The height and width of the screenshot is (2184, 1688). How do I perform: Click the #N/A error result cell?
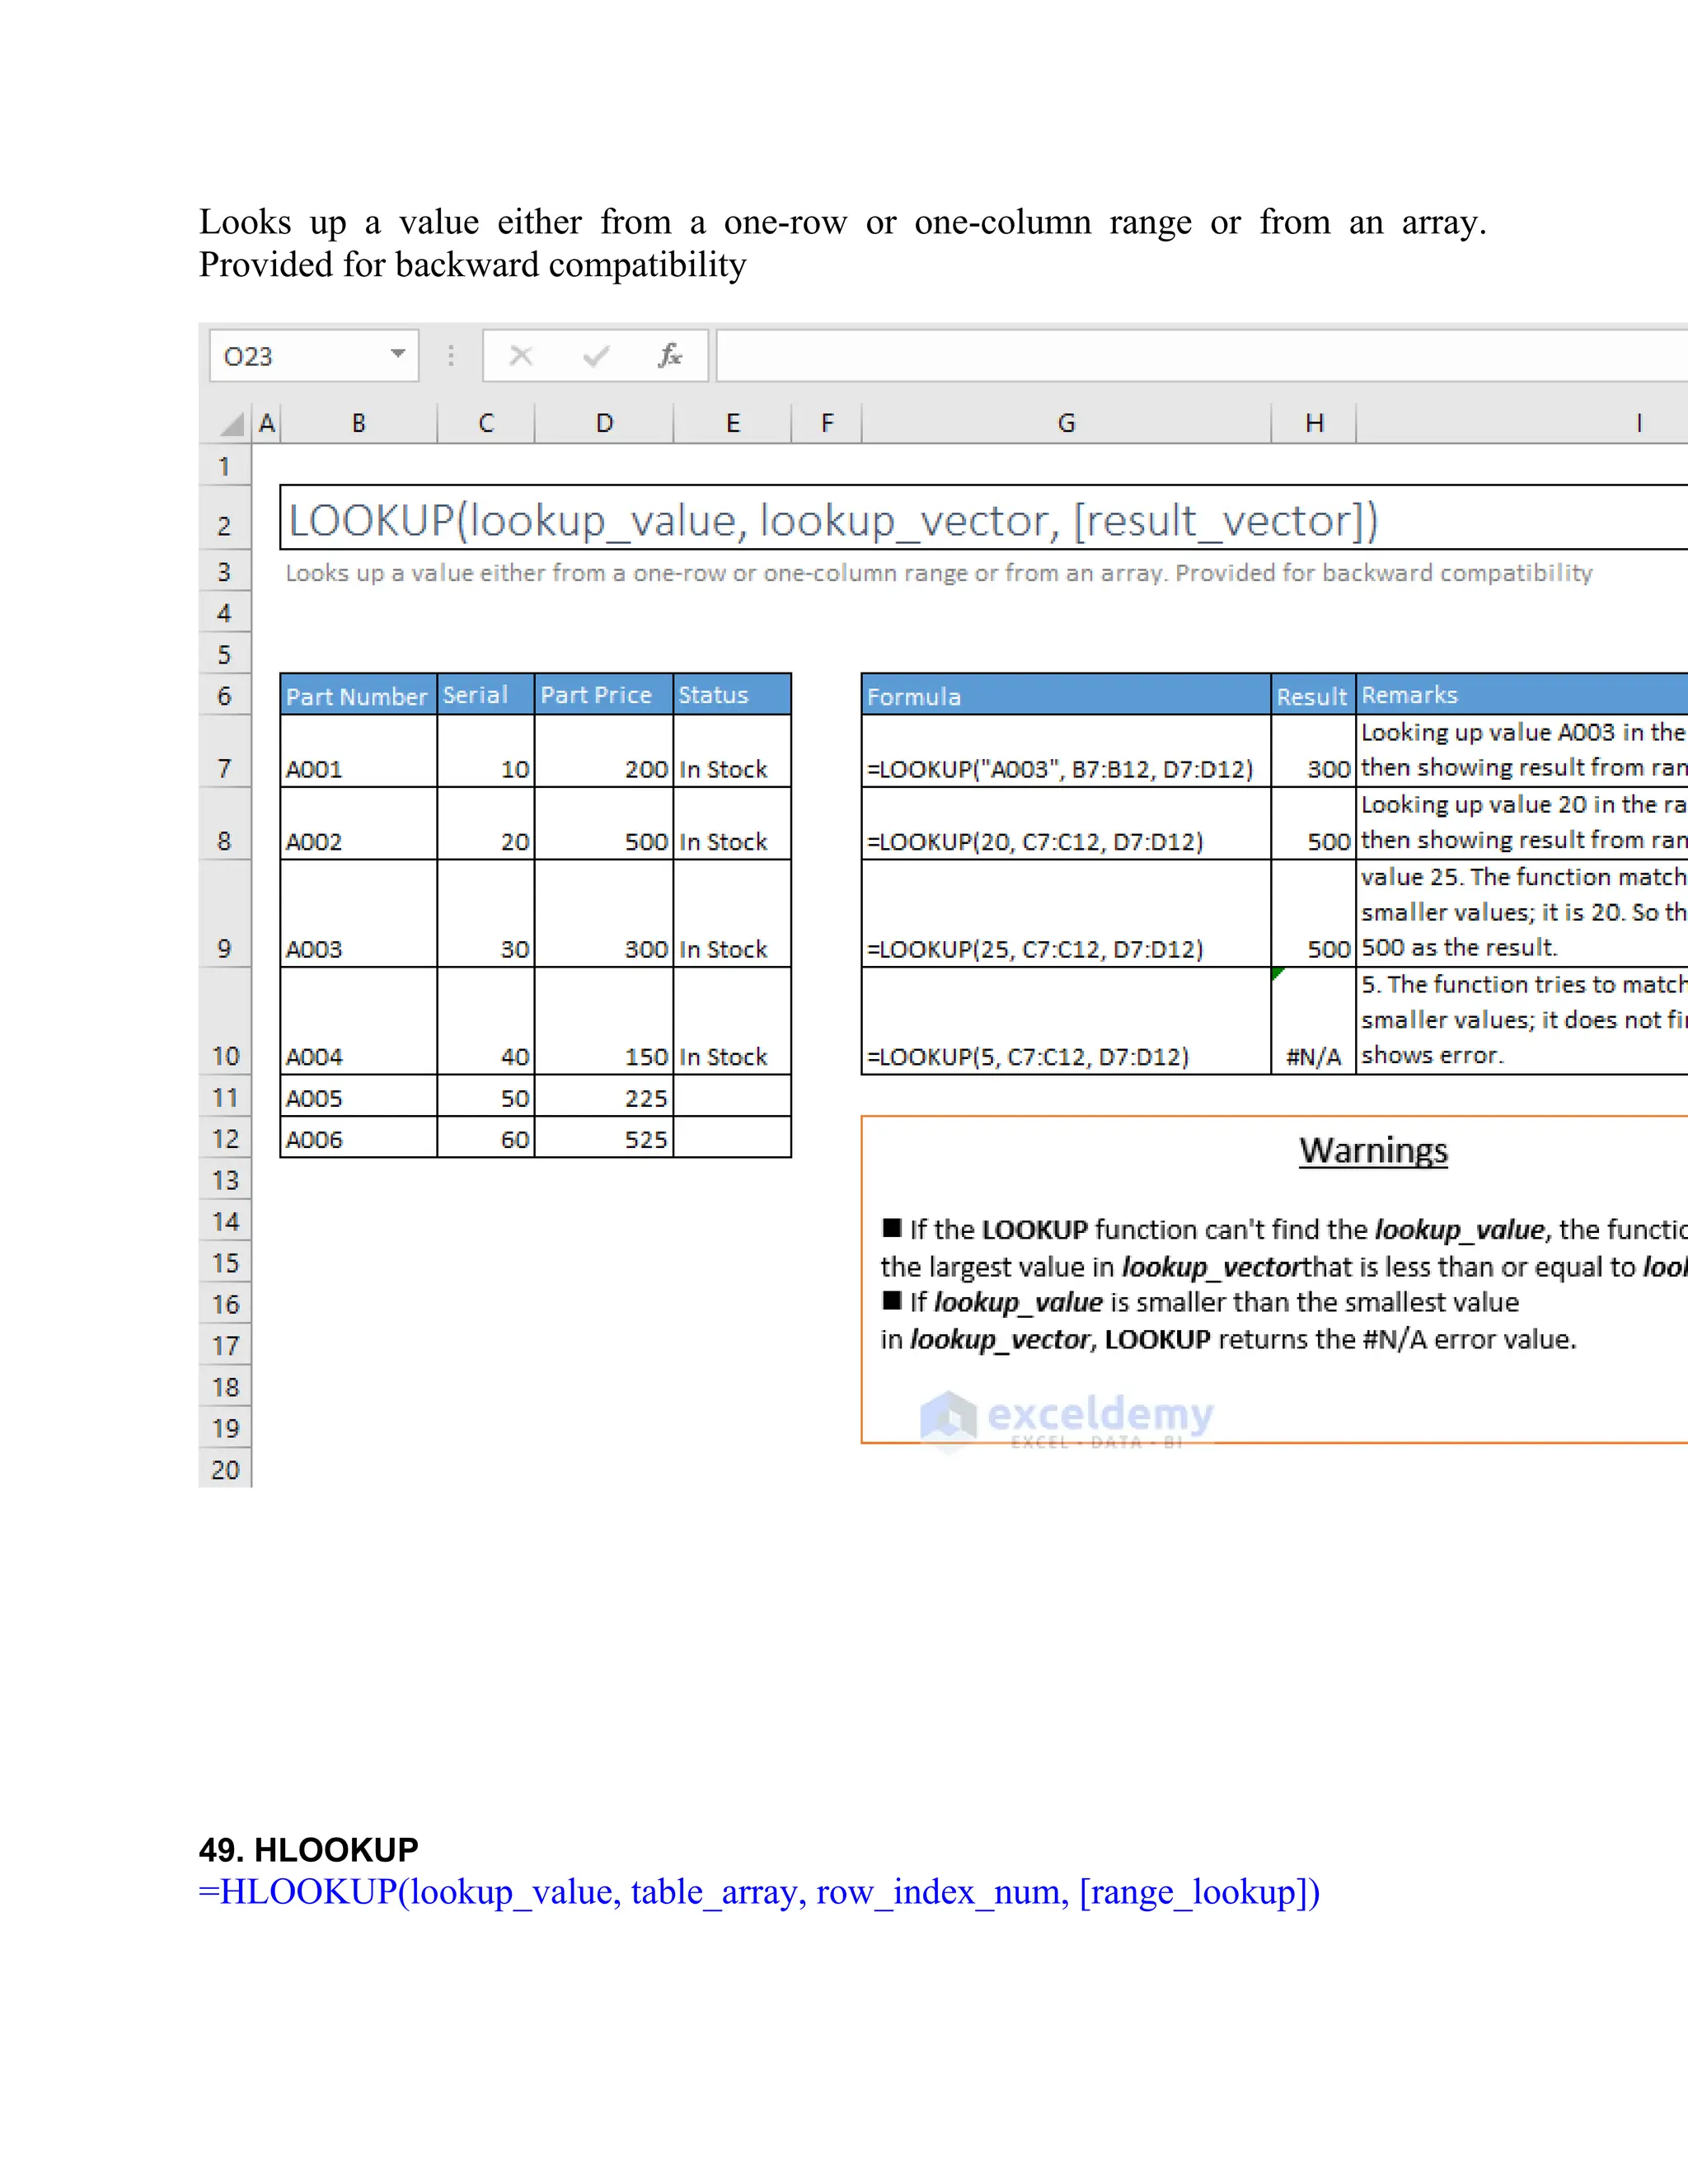coord(1314,1021)
